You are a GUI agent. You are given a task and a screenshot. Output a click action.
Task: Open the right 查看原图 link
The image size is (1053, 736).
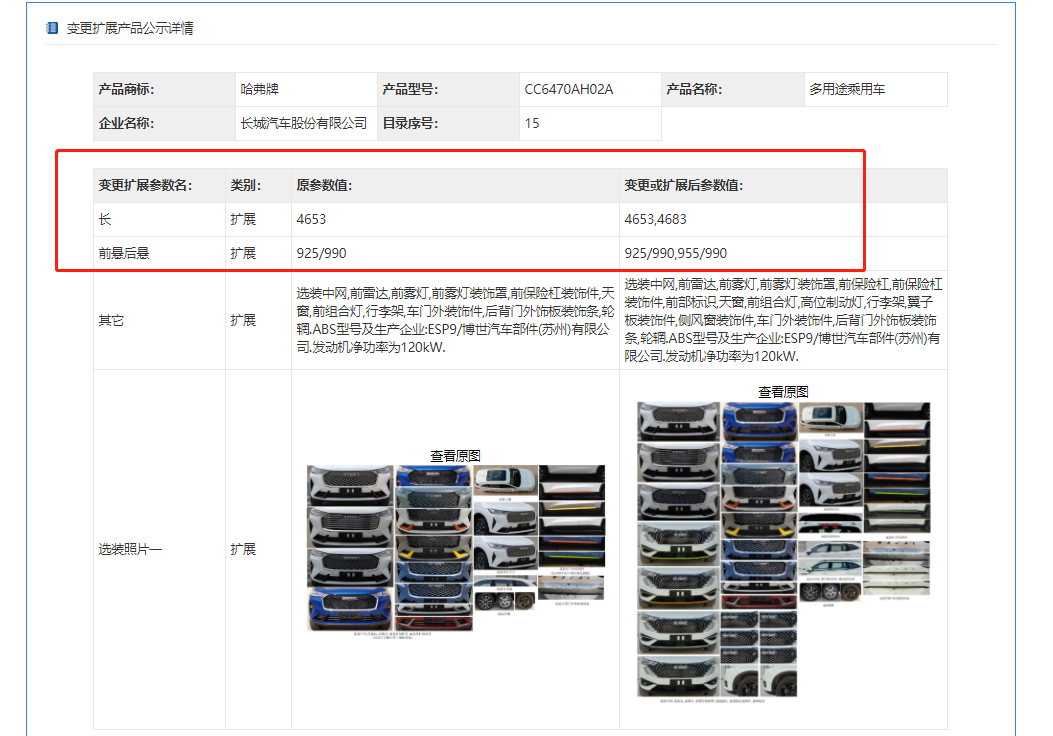tap(783, 392)
